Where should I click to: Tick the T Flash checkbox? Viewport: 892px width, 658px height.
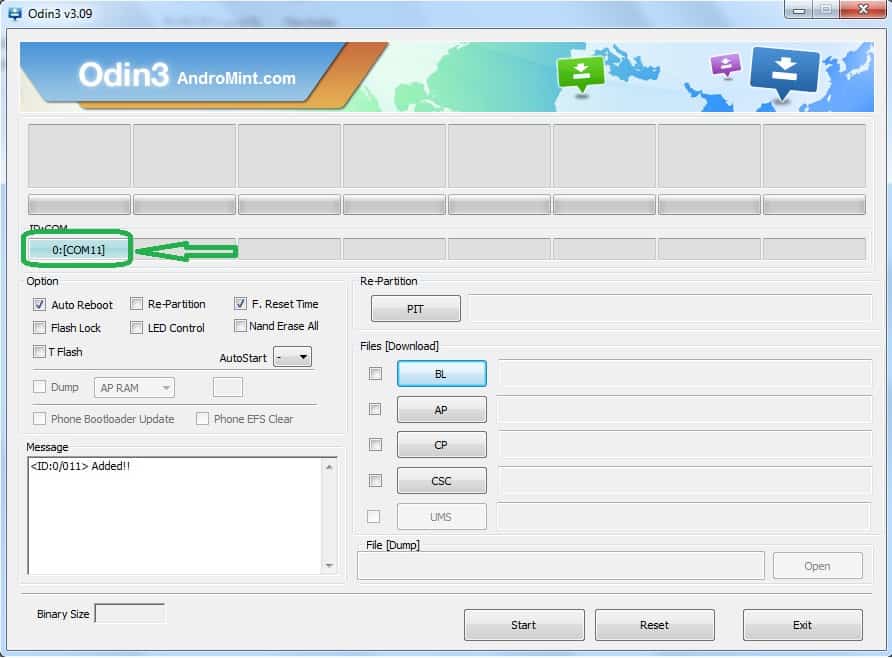tap(39, 351)
